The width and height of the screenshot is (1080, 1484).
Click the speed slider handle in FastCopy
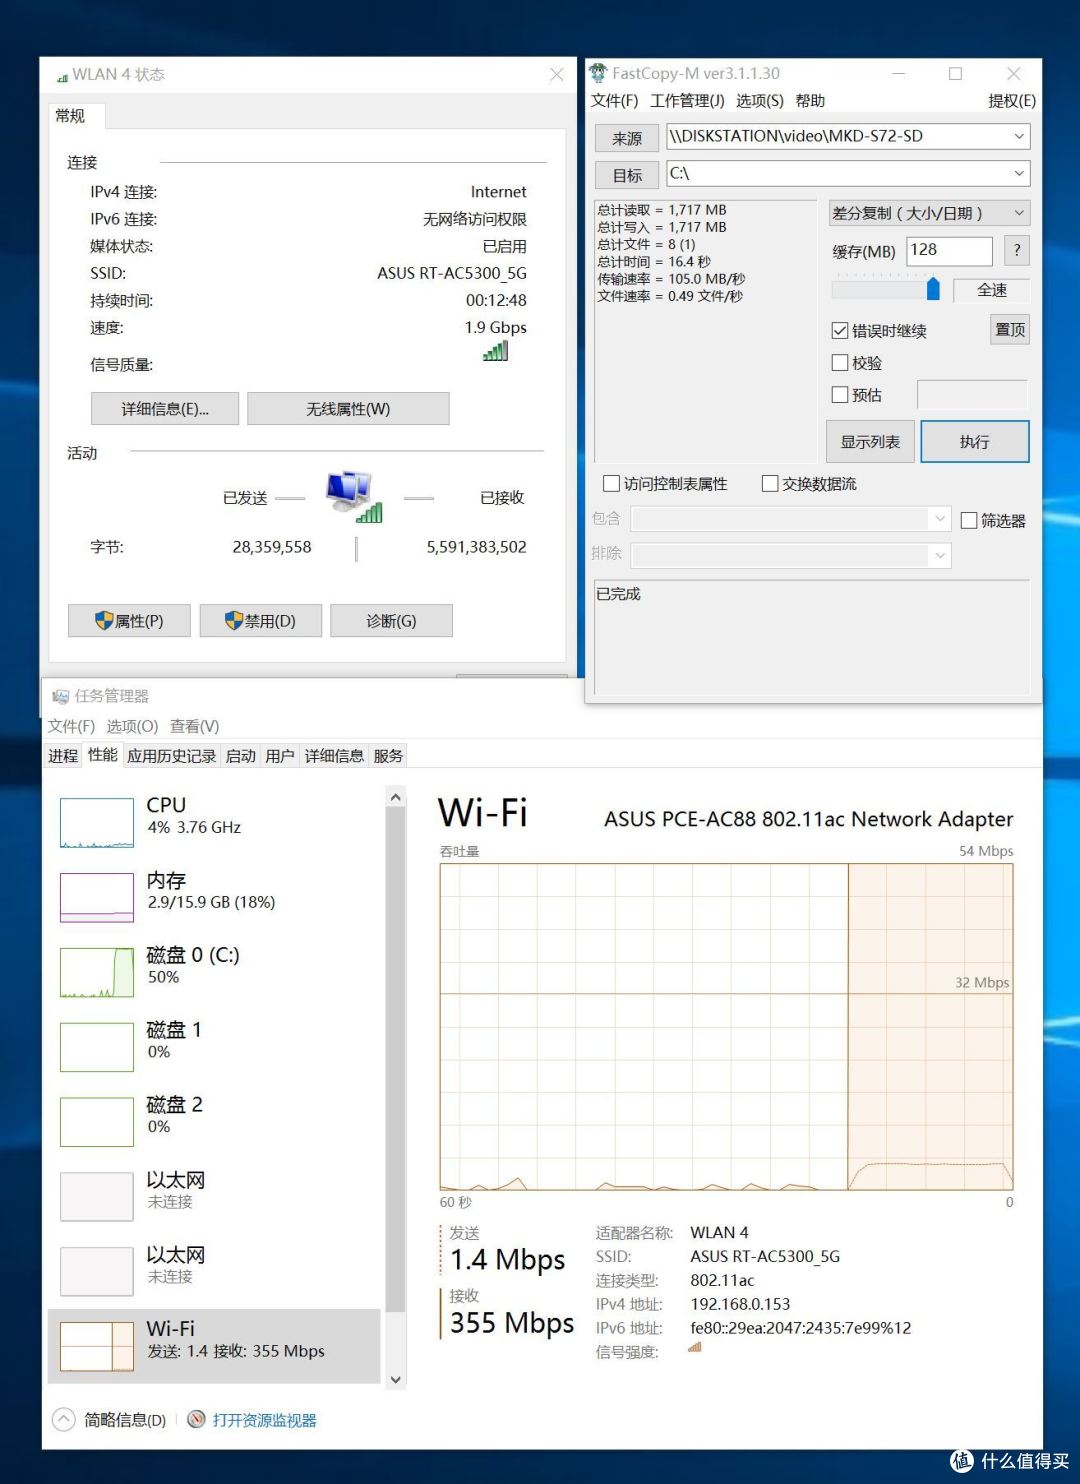[x=933, y=289]
